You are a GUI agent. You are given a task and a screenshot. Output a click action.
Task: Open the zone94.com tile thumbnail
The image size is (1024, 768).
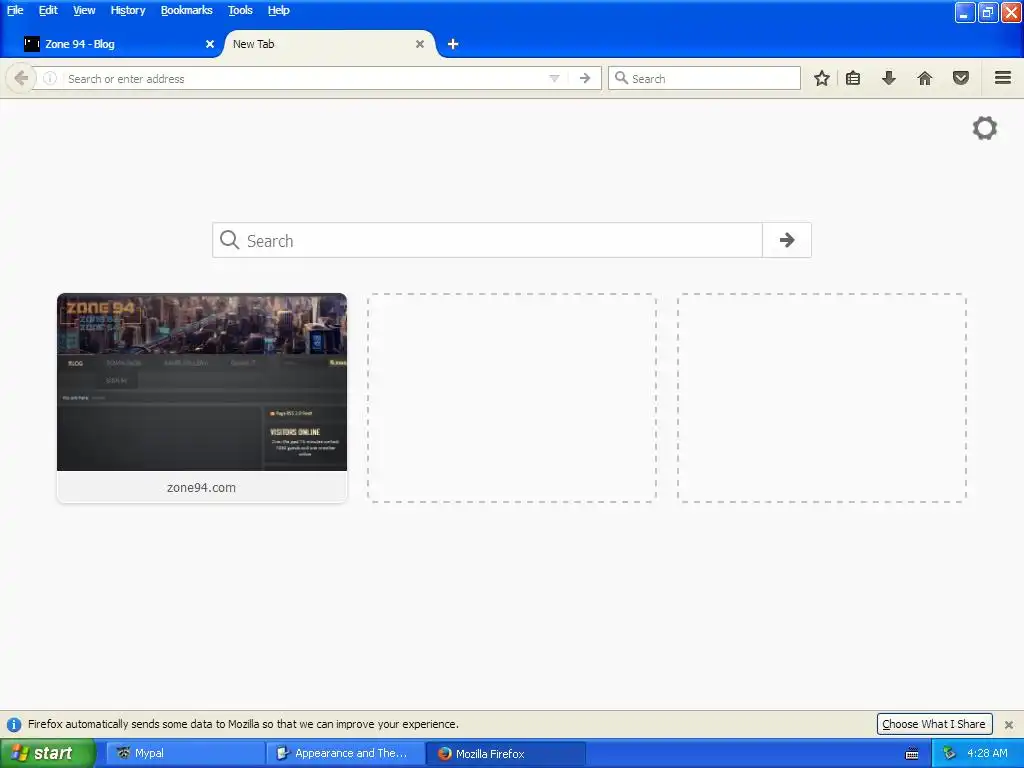202,382
